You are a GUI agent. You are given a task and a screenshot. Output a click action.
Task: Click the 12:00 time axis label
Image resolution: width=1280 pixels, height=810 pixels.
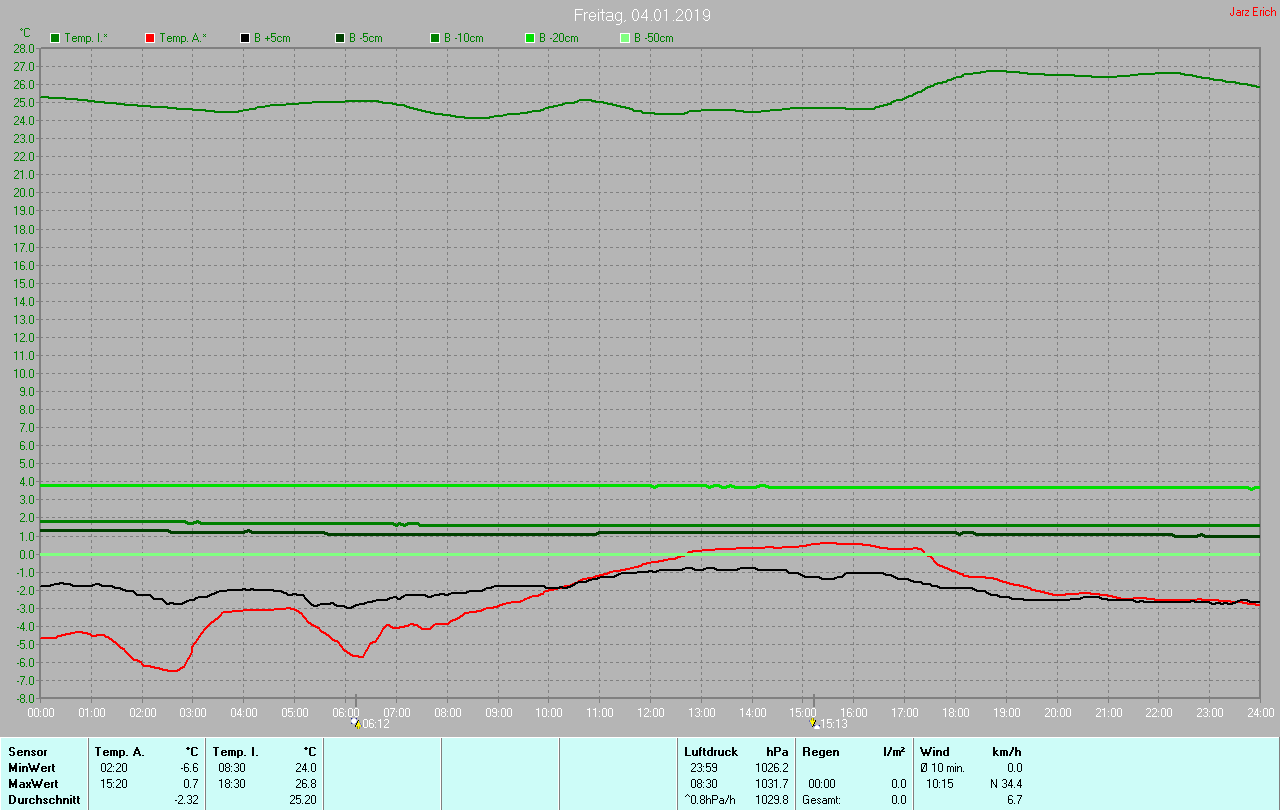650,712
